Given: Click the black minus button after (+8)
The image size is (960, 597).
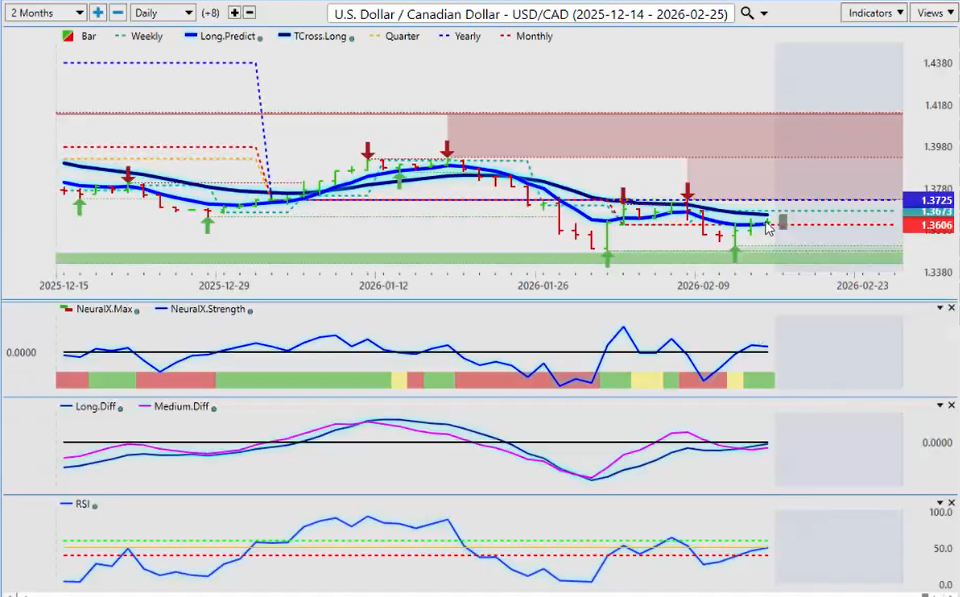Looking at the screenshot, I should click(249, 13).
